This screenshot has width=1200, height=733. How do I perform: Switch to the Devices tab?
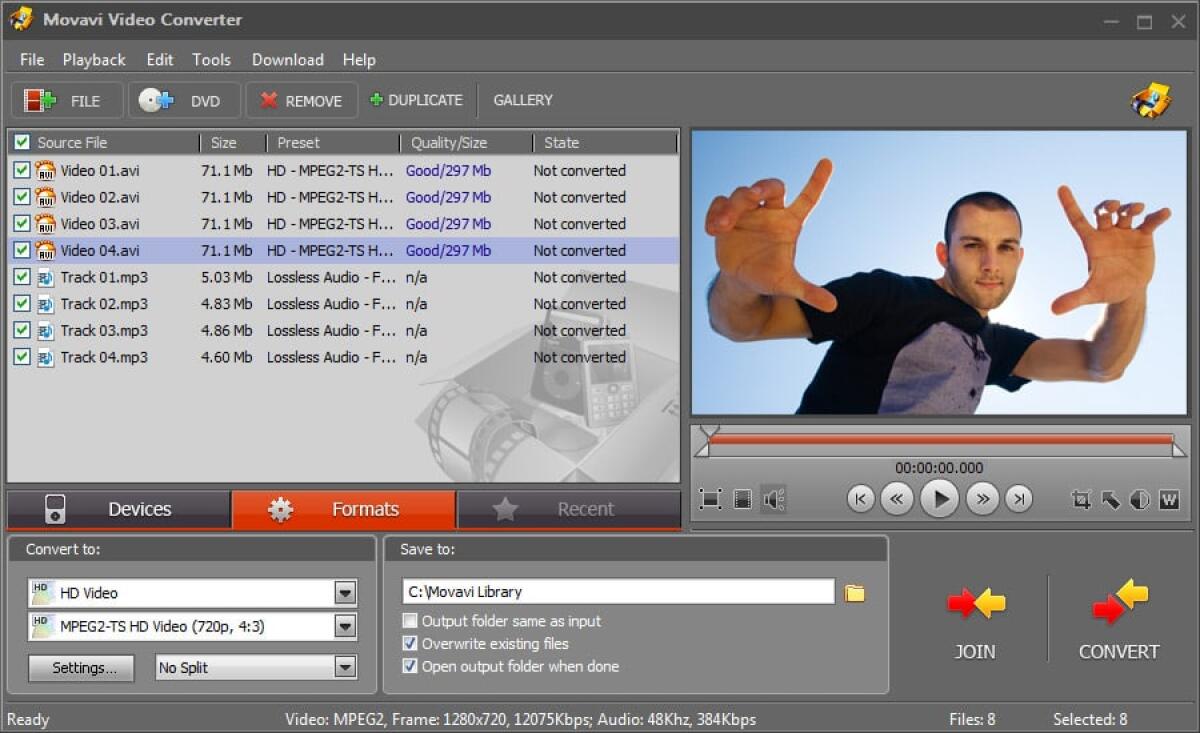pyautogui.click(x=118, y=509)
